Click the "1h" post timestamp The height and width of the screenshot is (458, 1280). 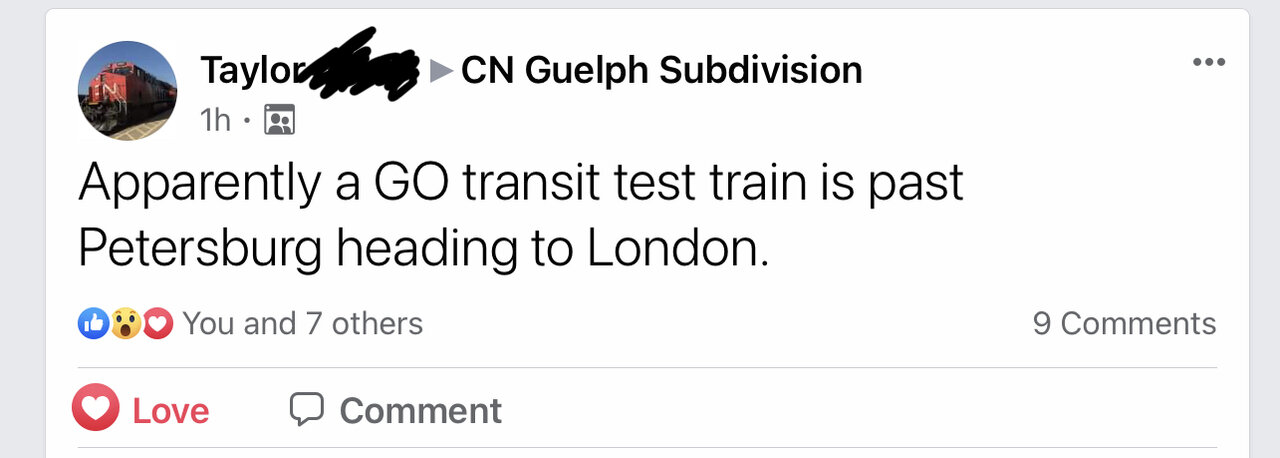pos(215,121)
